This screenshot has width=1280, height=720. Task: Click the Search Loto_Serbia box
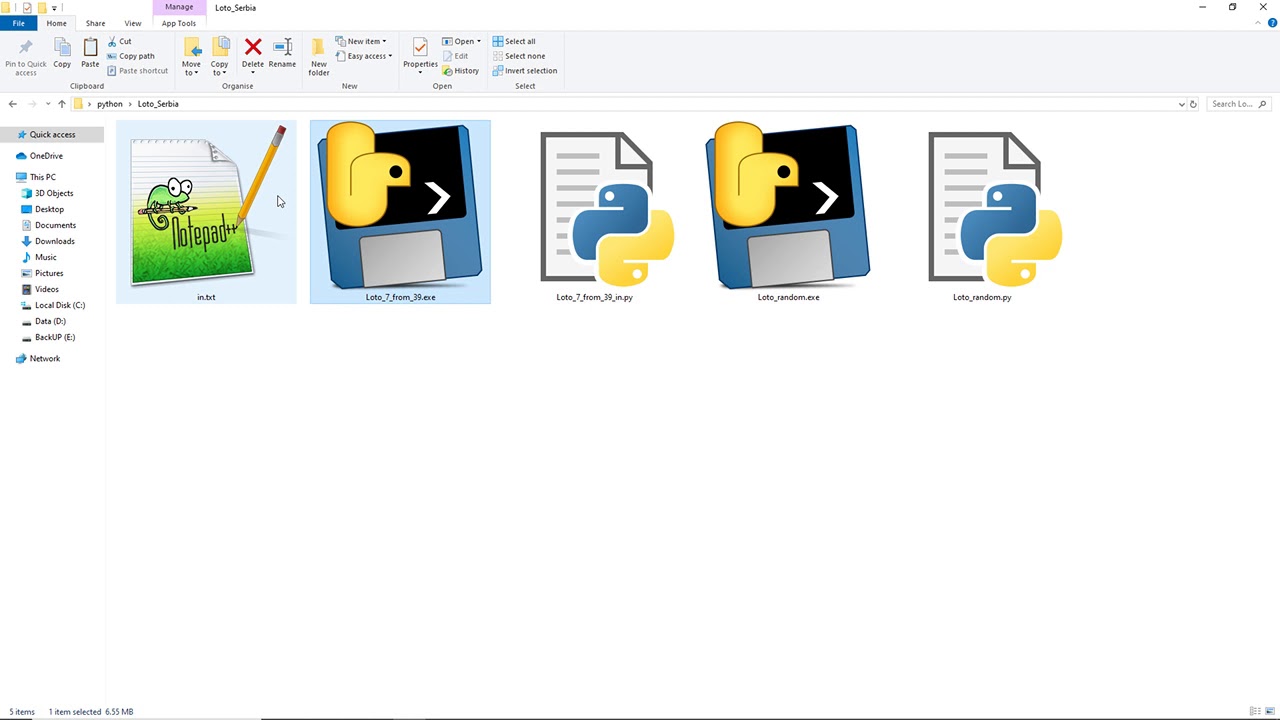pyautogui.click(x=1238, y=104)
